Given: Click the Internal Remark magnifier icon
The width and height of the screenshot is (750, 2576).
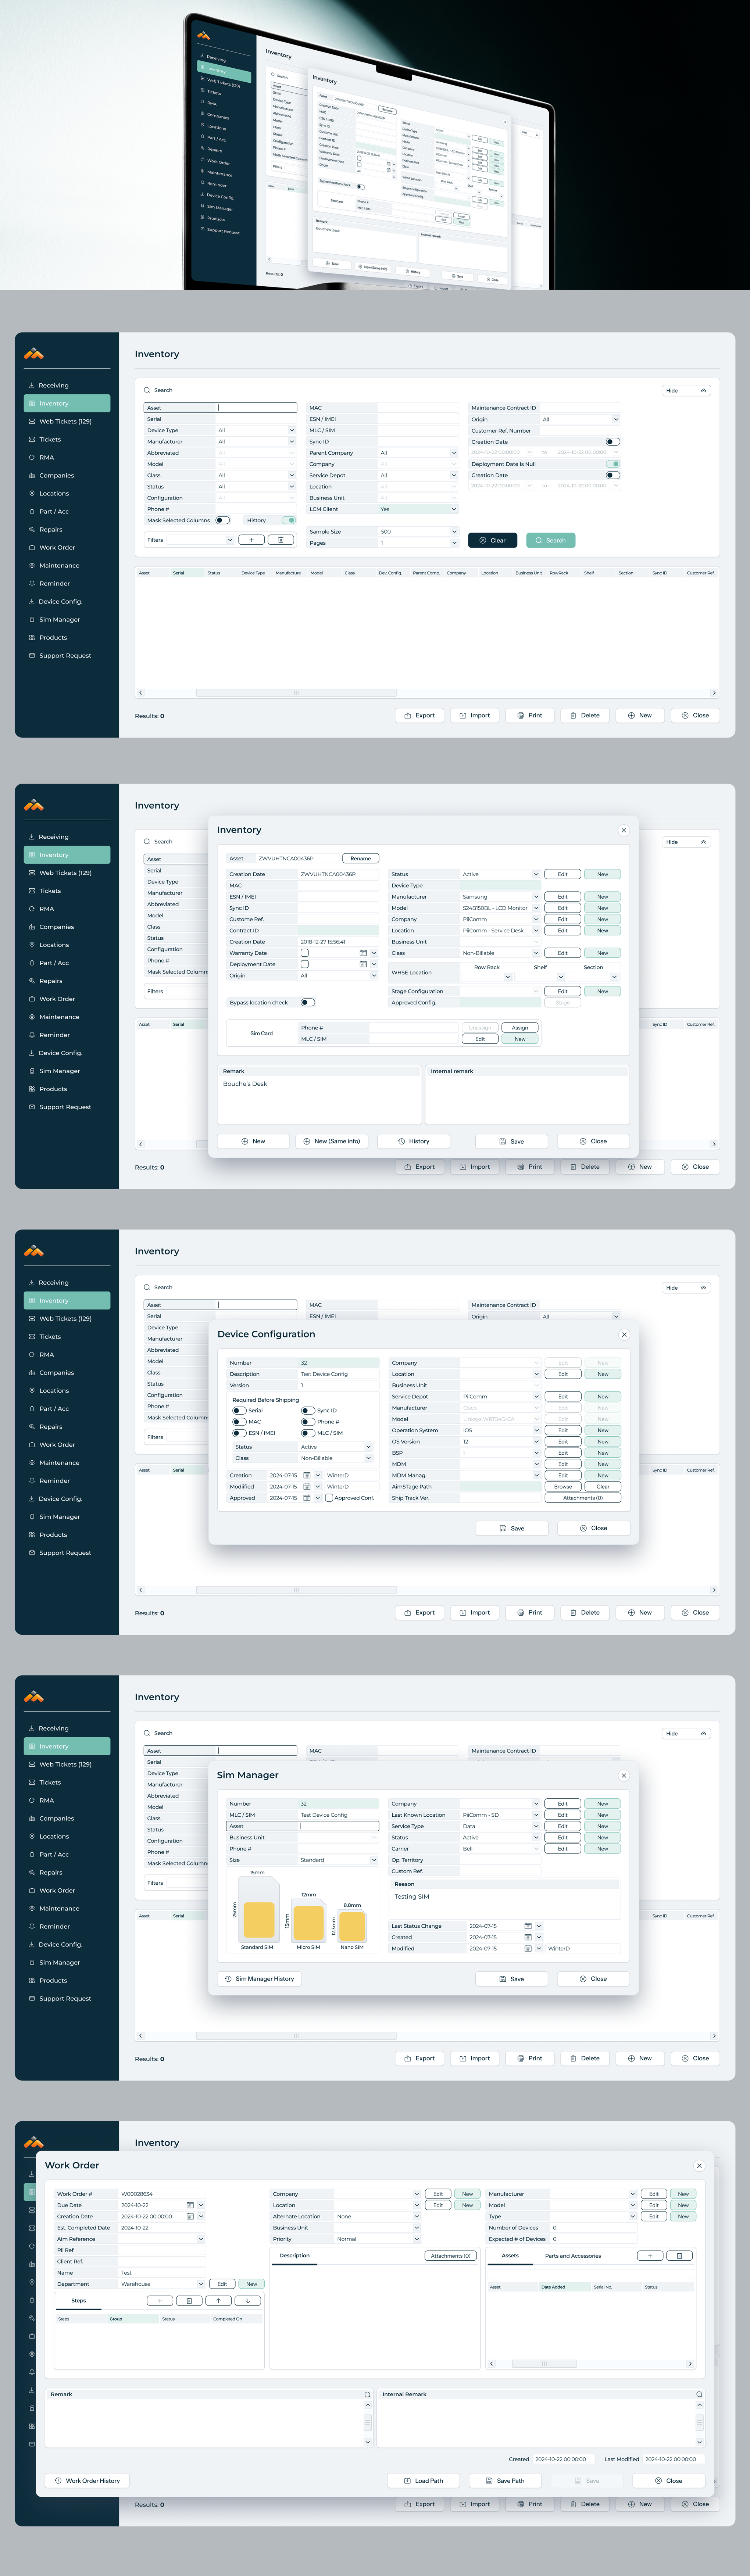Looking at the screenshot, I should tap(698, 2394).
